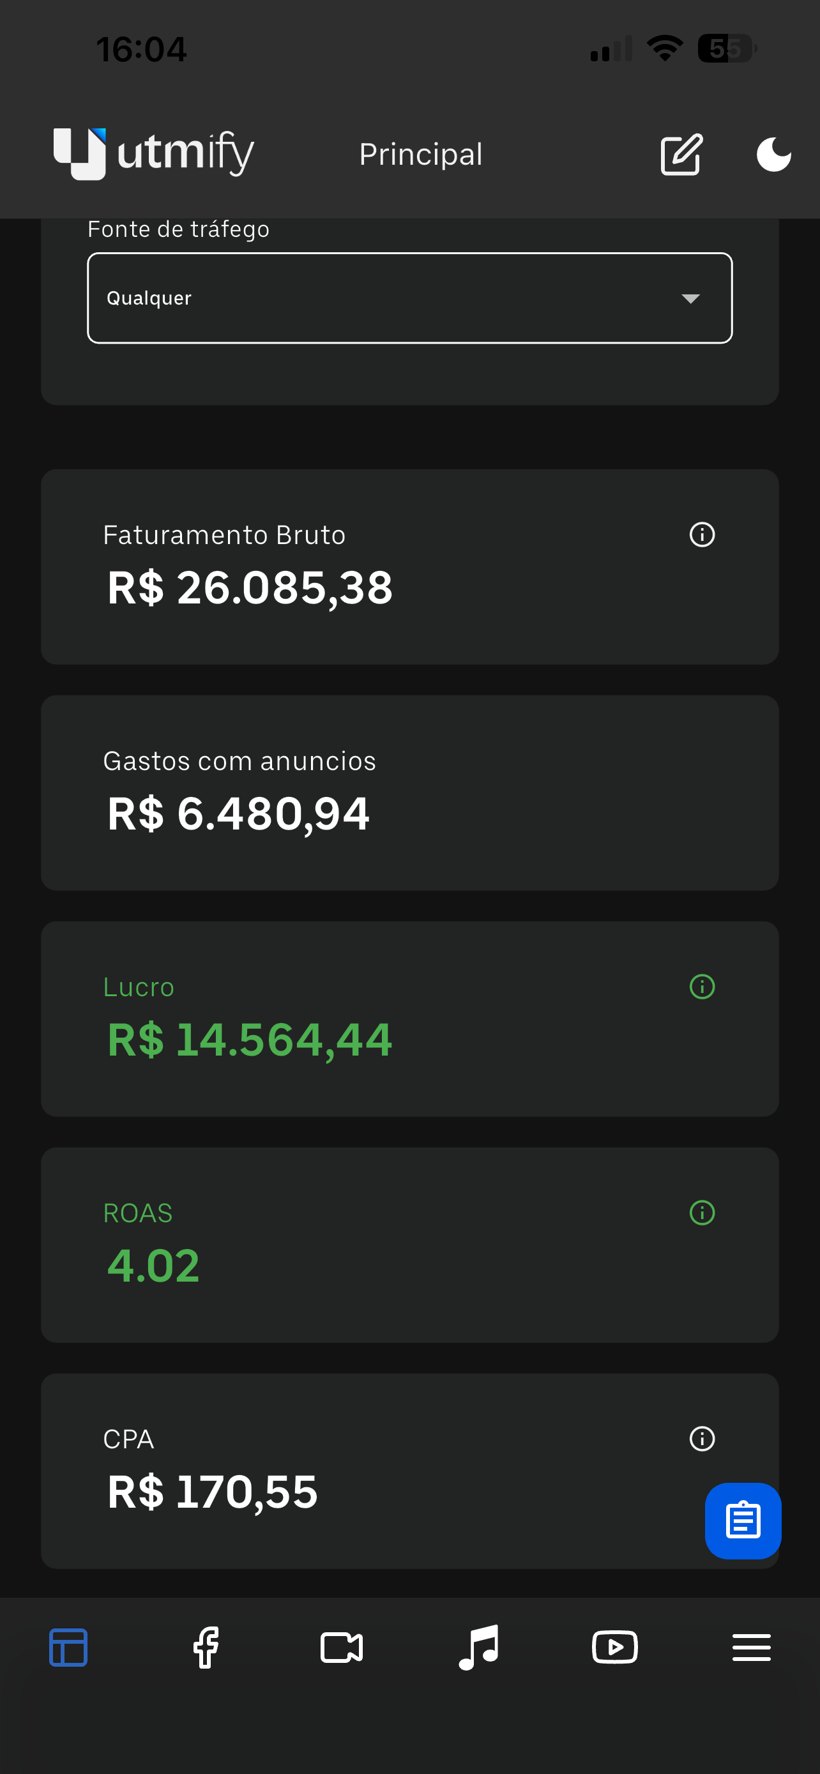This screenshot has height=1774, width=820.
Task: Tap the blue clipboard floating button
Action: 743,1520
